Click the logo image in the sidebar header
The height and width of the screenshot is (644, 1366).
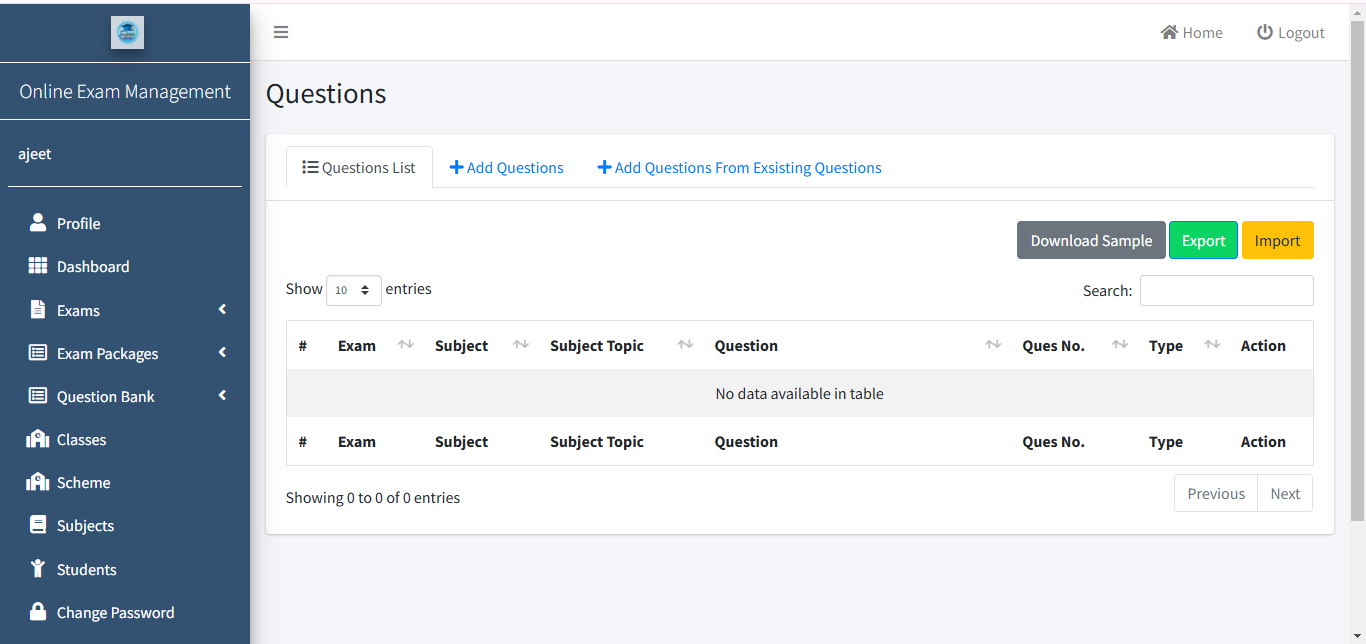[127, 32]
